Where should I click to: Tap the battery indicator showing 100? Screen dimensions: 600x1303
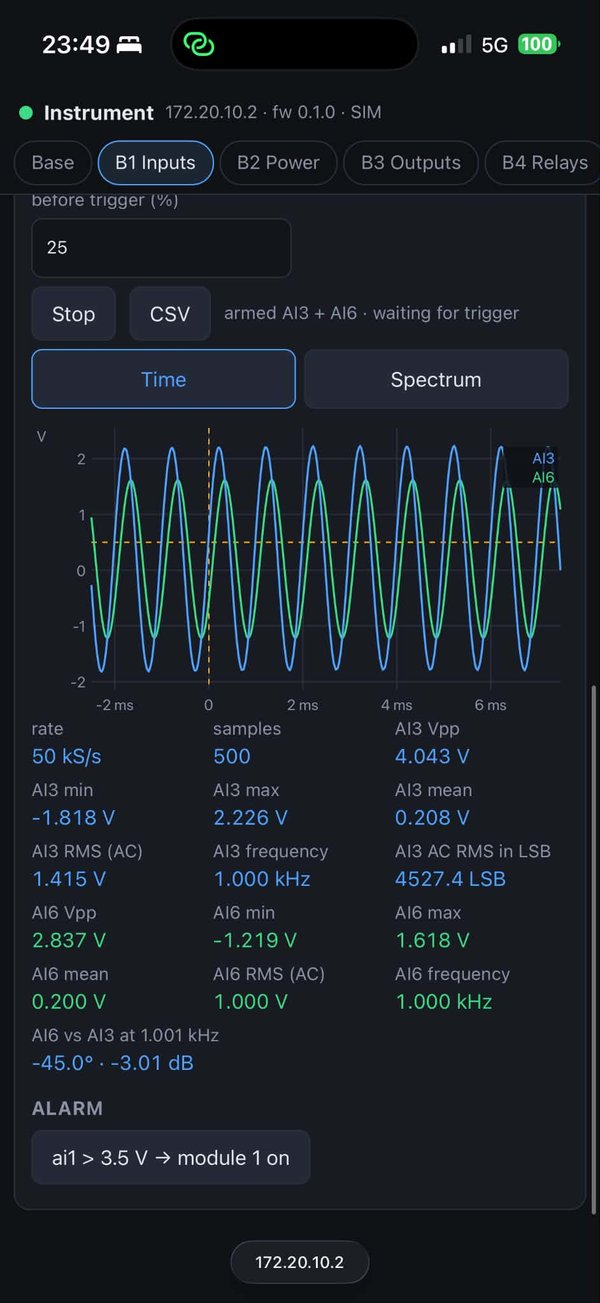[539, 44]
